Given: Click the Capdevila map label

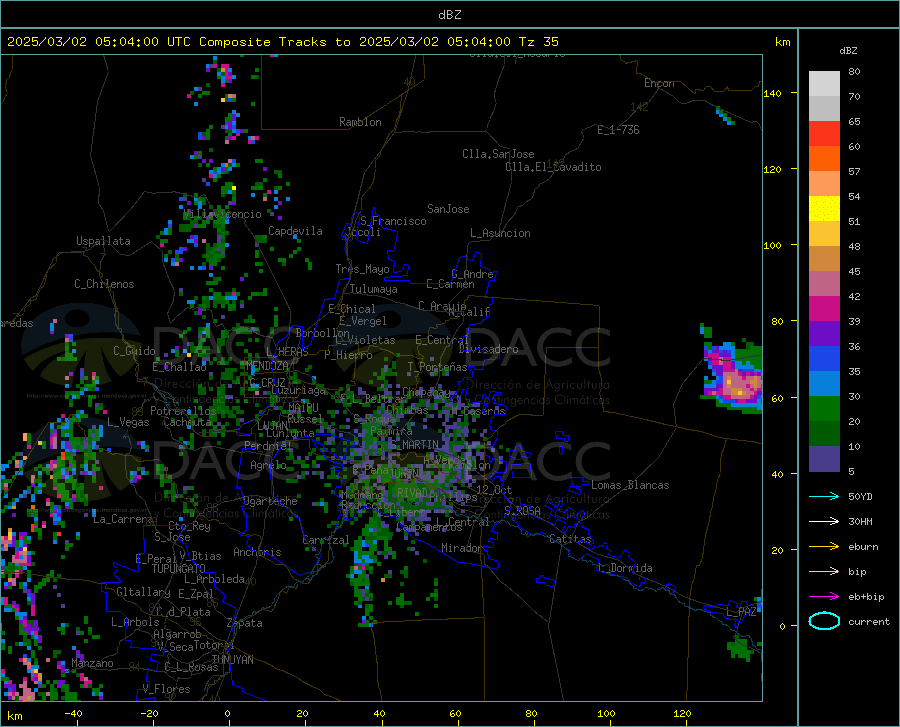Looking at the screenshot, I should tap(295, 231).
